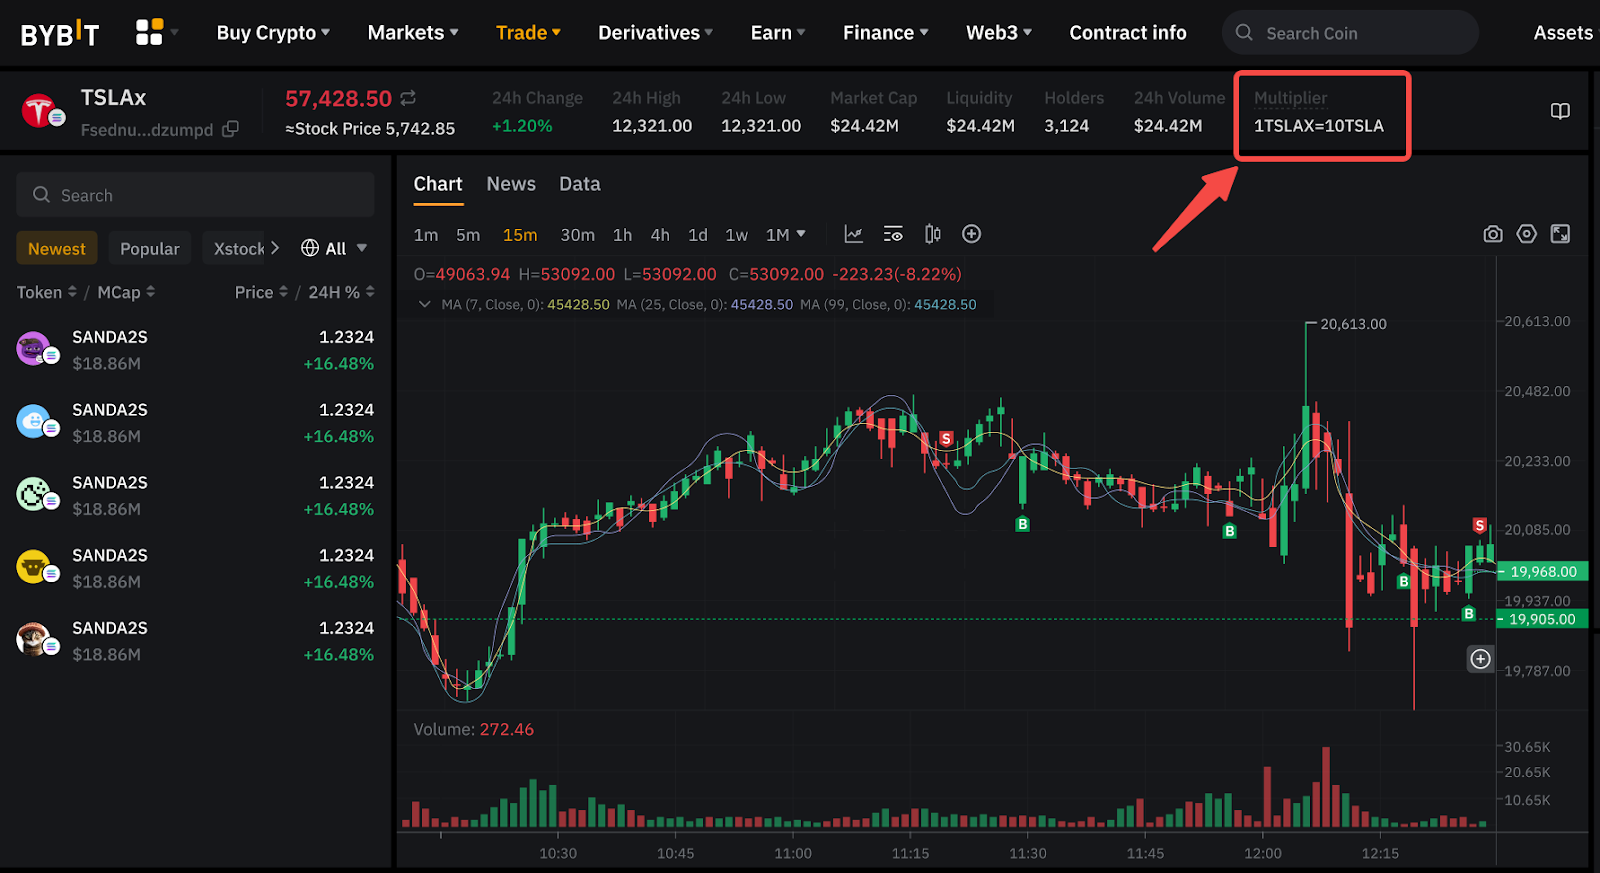The height and width of the screenshot is (873, 1600).
Task: Collapse the MA indicator legend chevron
Action: click(x=425, y=304)
